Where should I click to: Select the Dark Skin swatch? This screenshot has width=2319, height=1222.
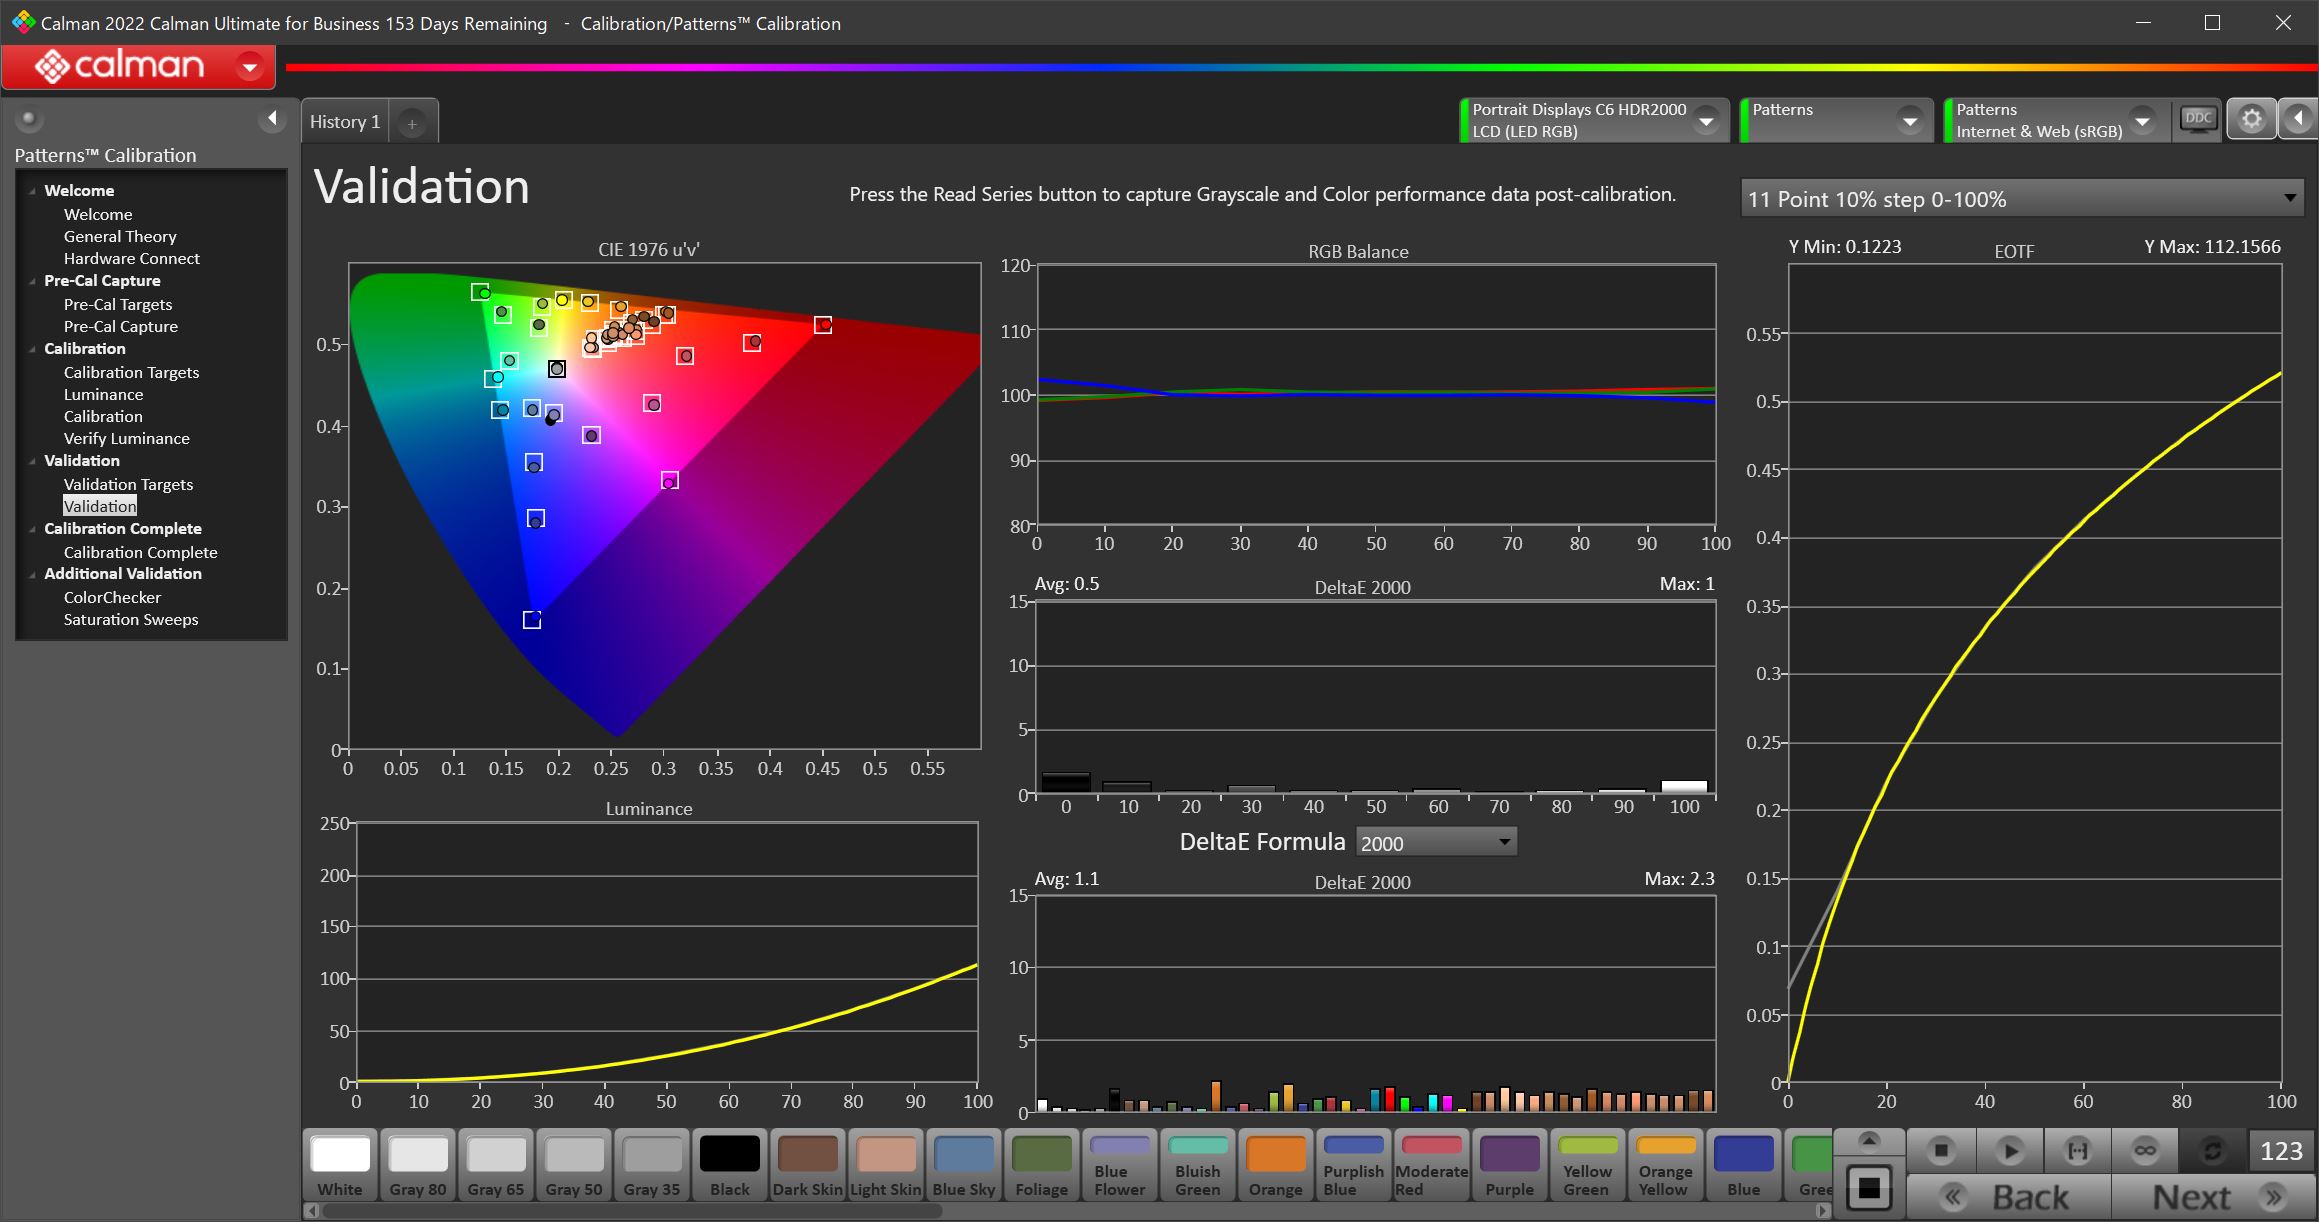[x=808, y=1165]
